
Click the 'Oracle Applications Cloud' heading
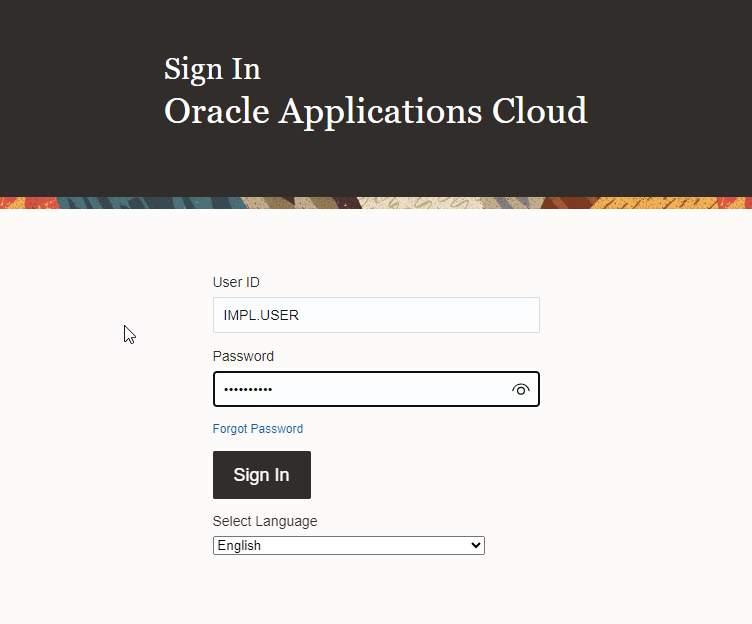[376, 111]
